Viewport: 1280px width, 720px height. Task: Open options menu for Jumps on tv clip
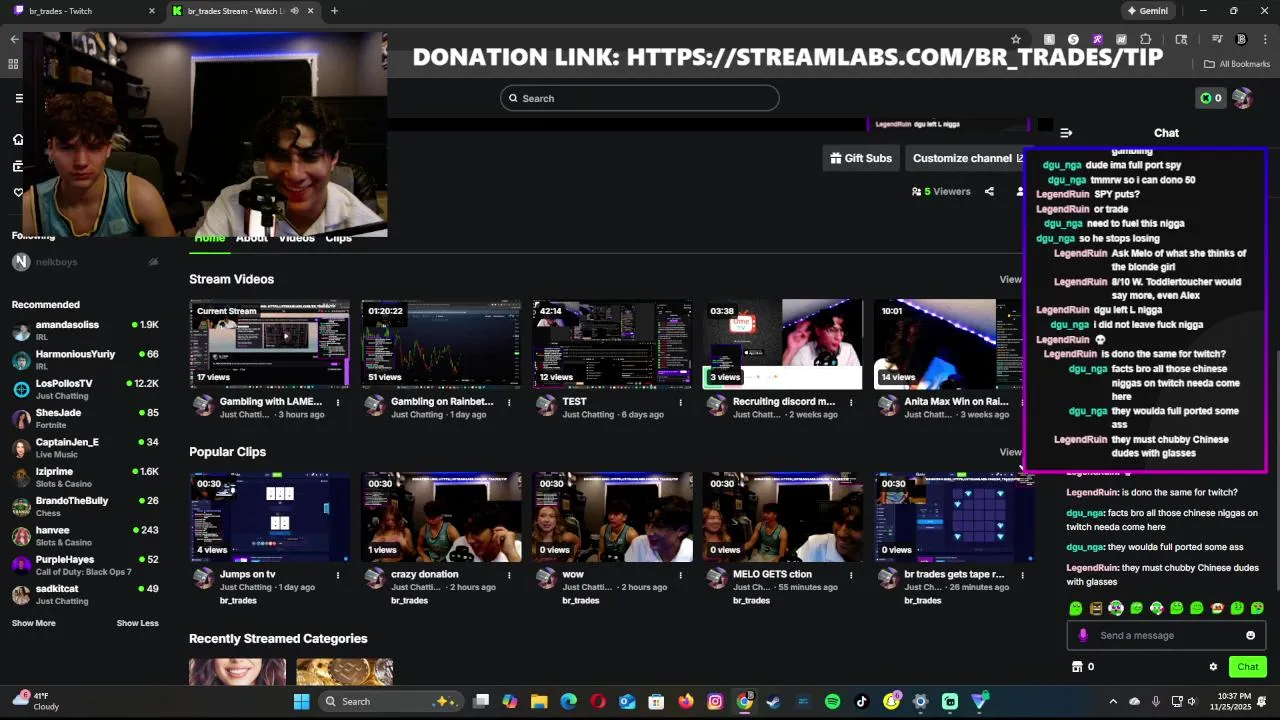pyautogui.click(x=338, y=576)
